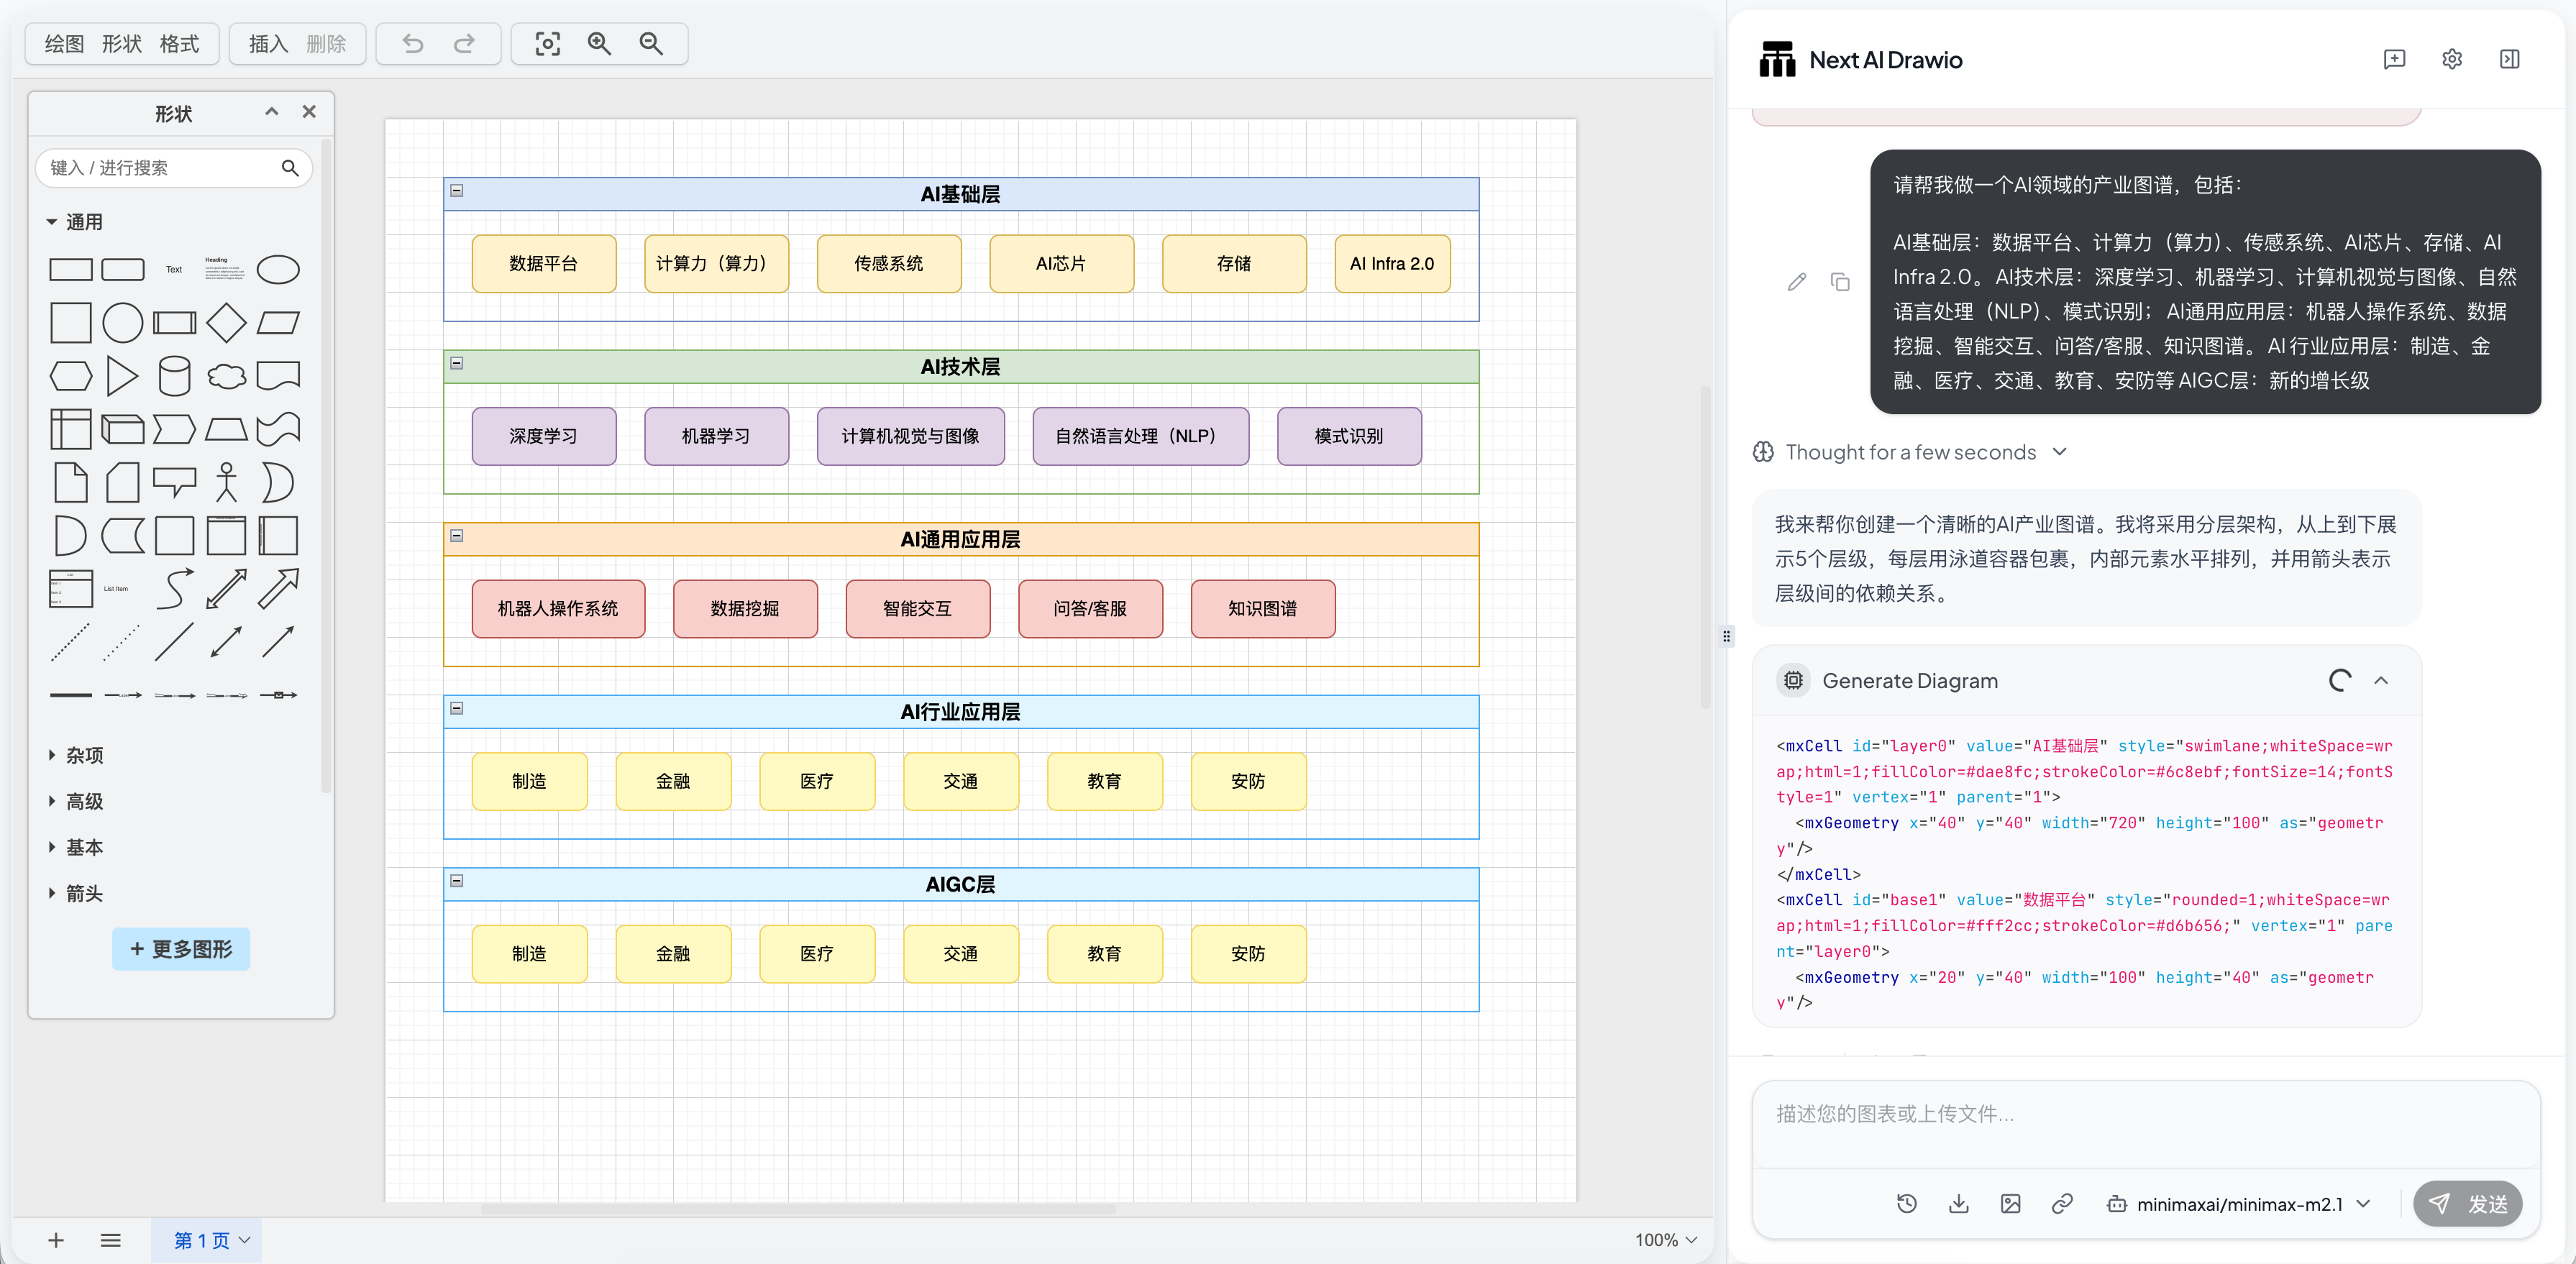This screenshot has width=2576, height=1264.
Task: Collapse the AIGC层 swimlane toggle
Action: 457,881
